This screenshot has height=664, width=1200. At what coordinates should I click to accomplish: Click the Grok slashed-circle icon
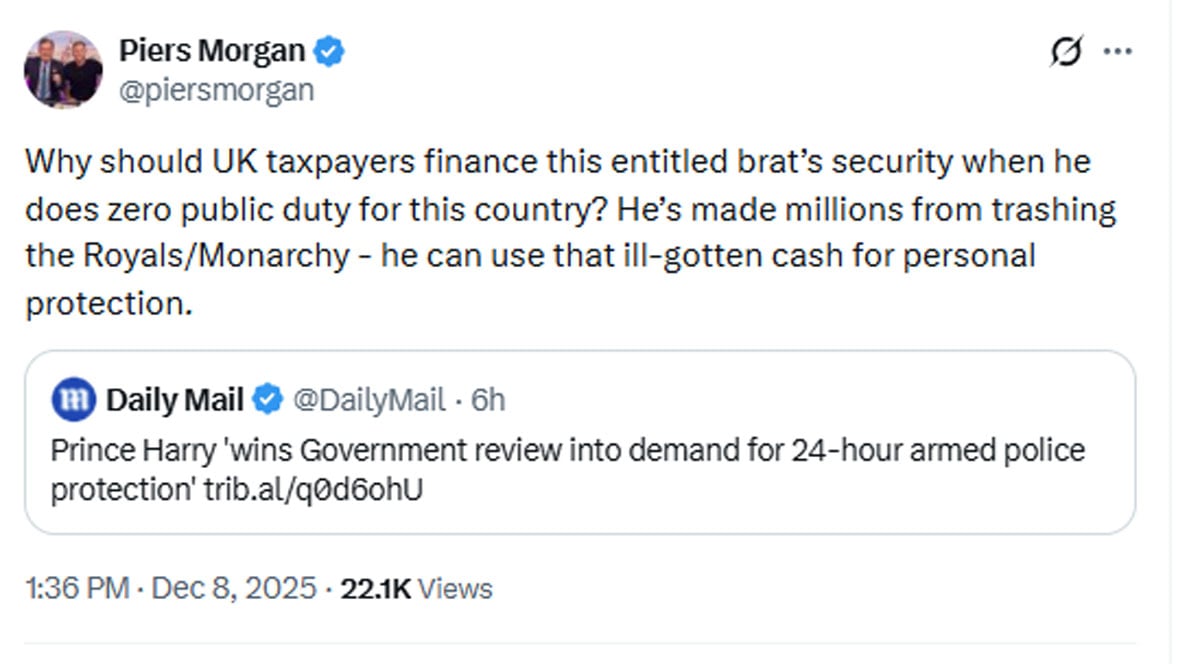click(x=1067, y=52)
